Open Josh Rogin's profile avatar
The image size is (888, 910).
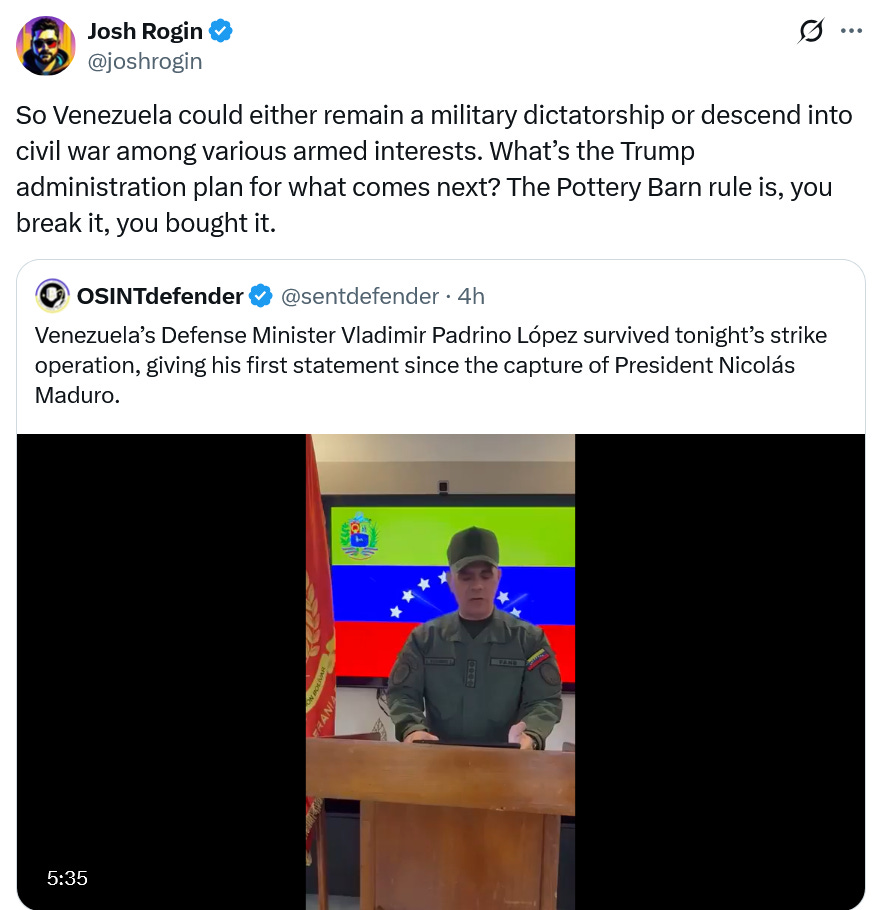click(46, 46)
